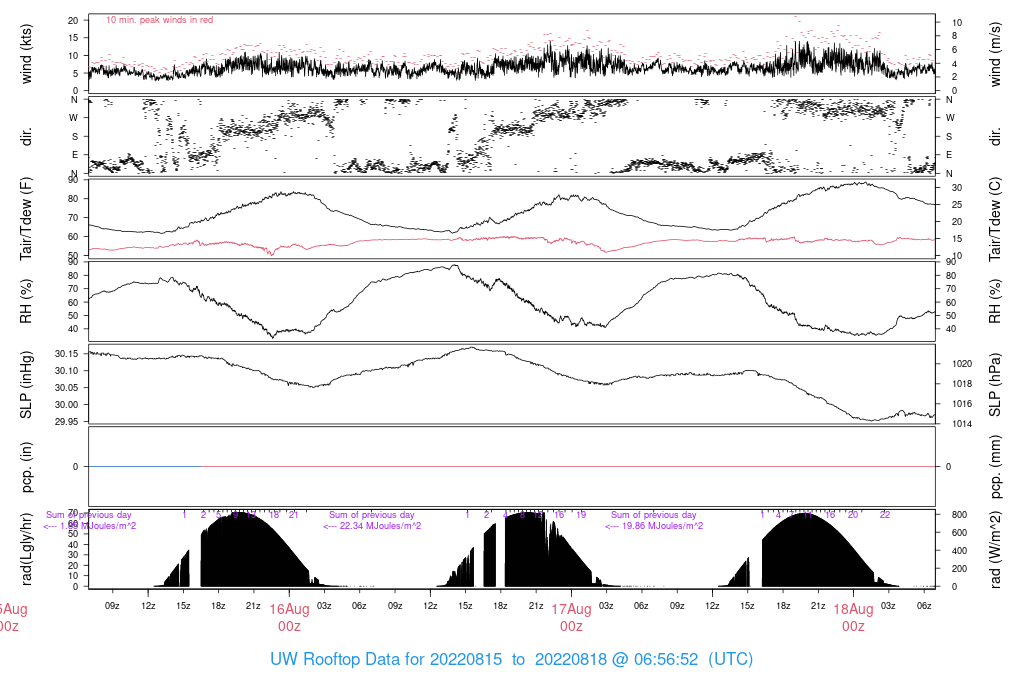1024x700 pixels.
Task: Click the 30.15 tick on SLP axis
Action: click(67, 354)
